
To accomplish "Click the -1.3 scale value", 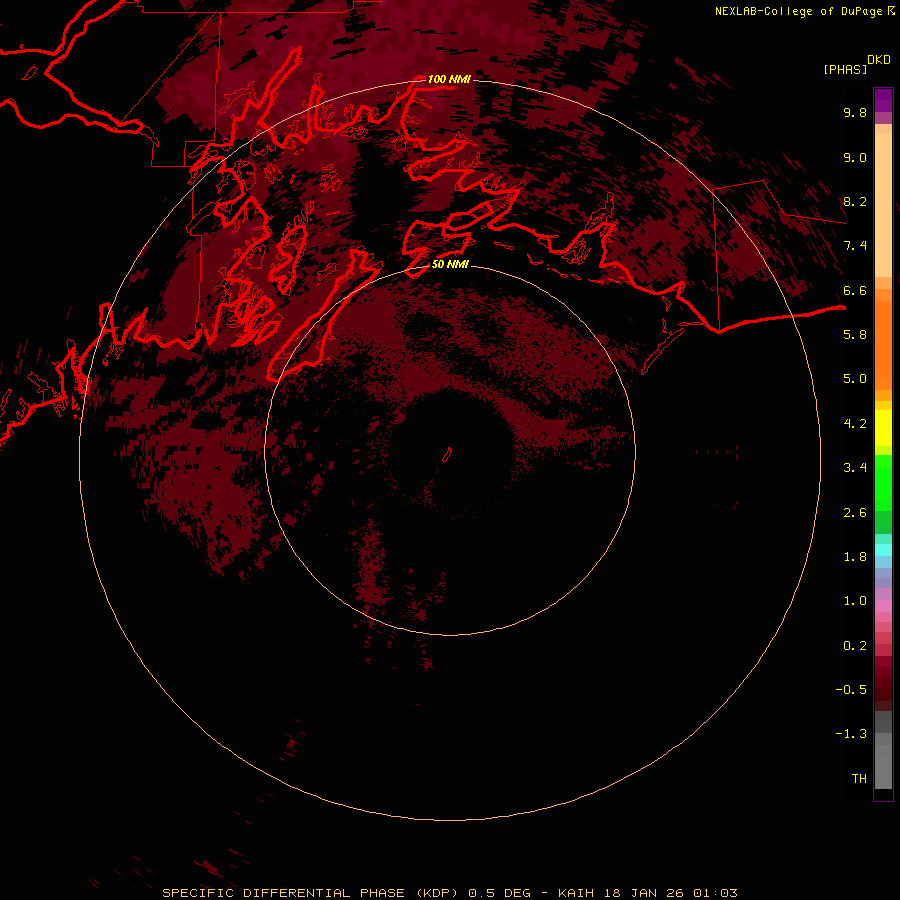I will (851, 734).
